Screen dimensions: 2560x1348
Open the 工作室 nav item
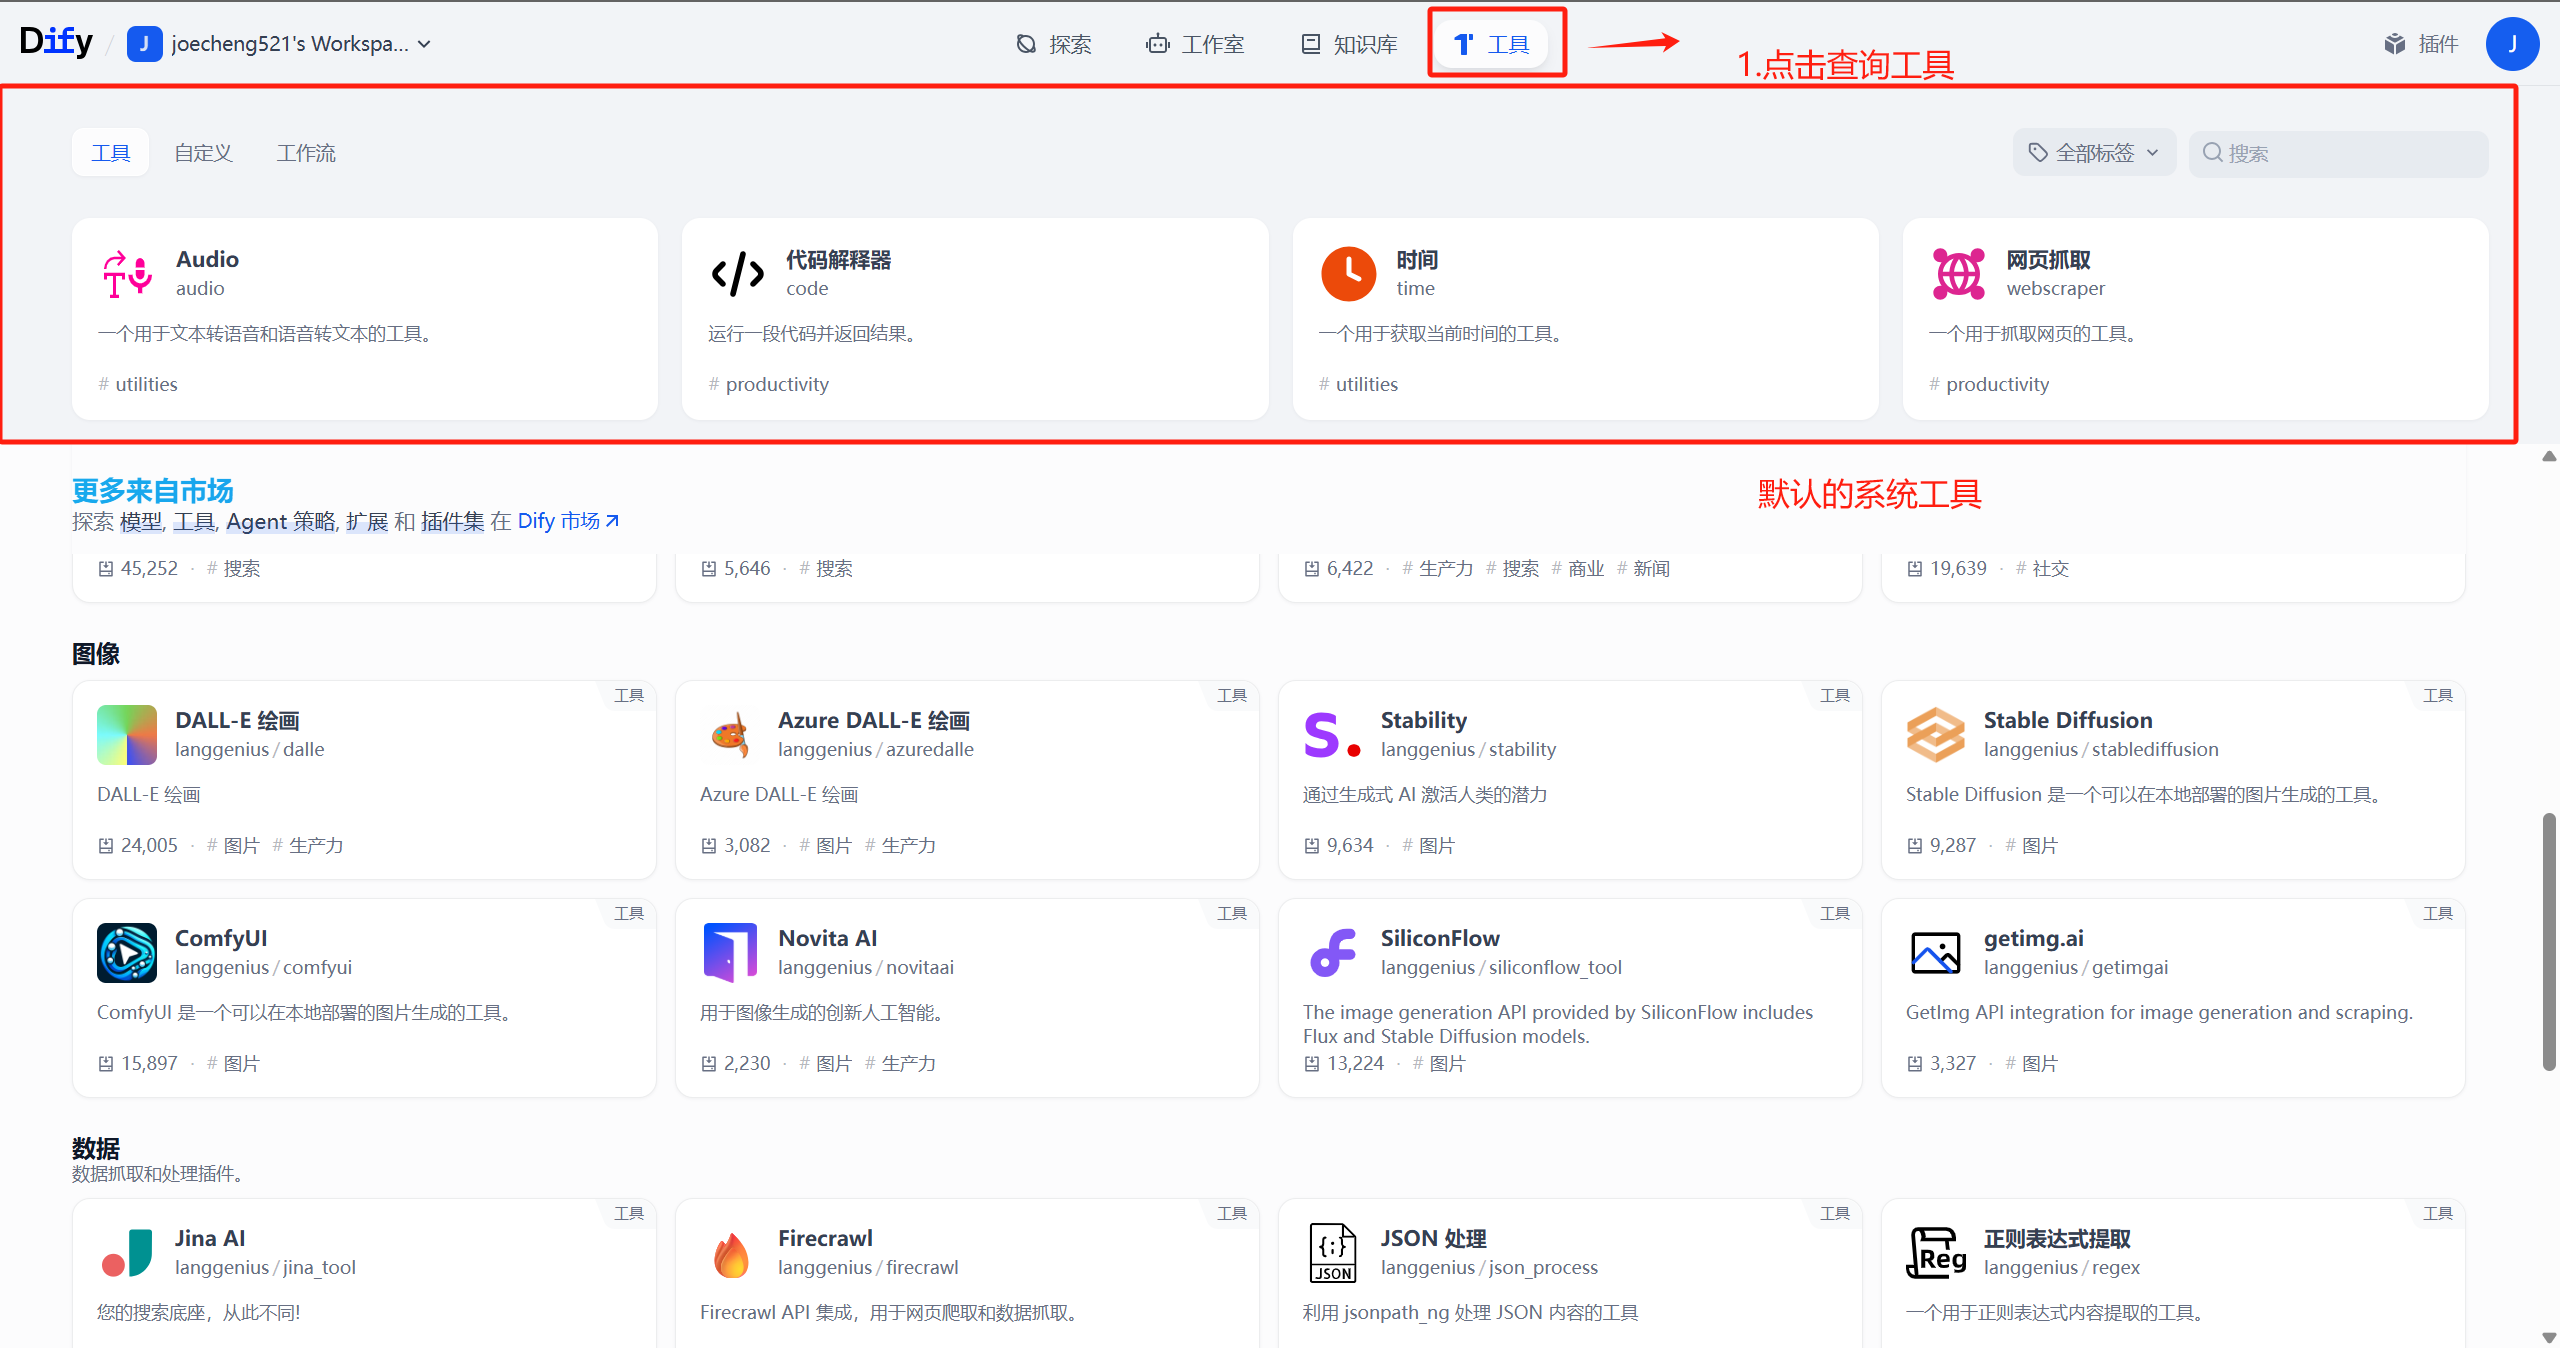click(1195, 44)
